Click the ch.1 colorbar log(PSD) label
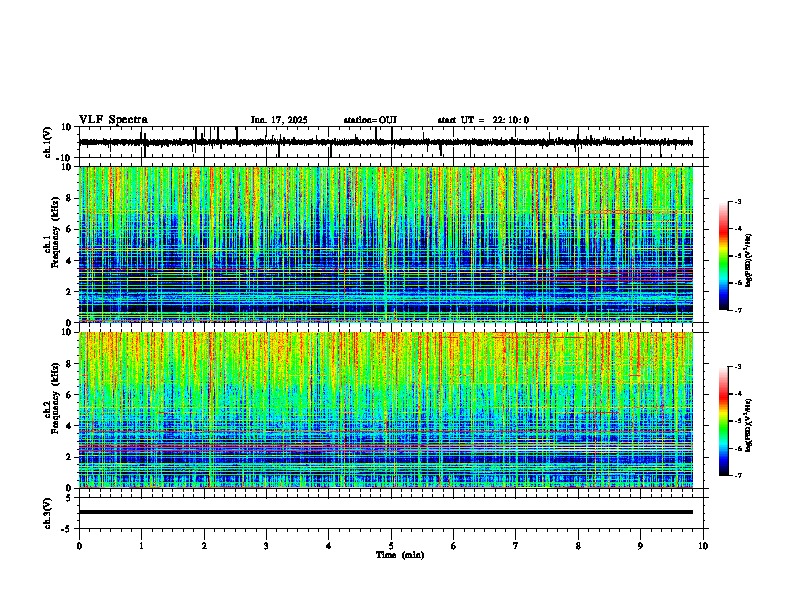The width and height of the screenshot is (792, 612). coord(749,261)
